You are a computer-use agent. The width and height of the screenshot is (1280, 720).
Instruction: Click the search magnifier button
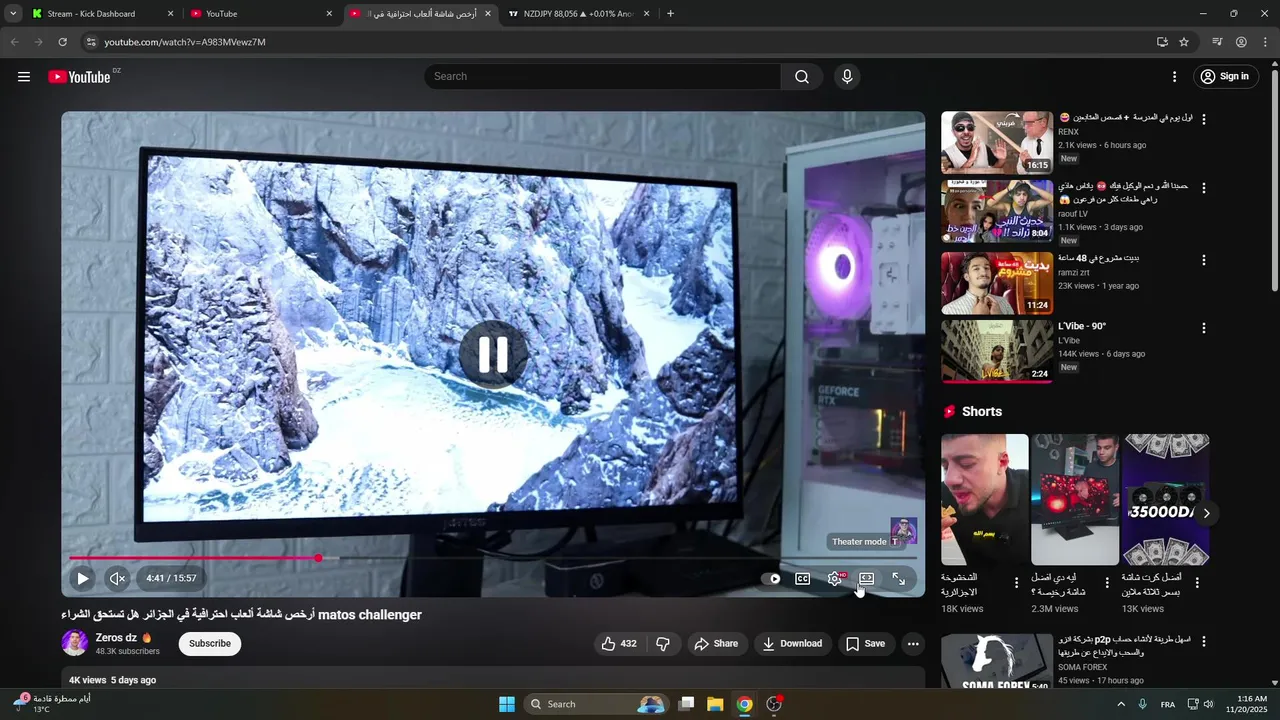coord(802,77)
